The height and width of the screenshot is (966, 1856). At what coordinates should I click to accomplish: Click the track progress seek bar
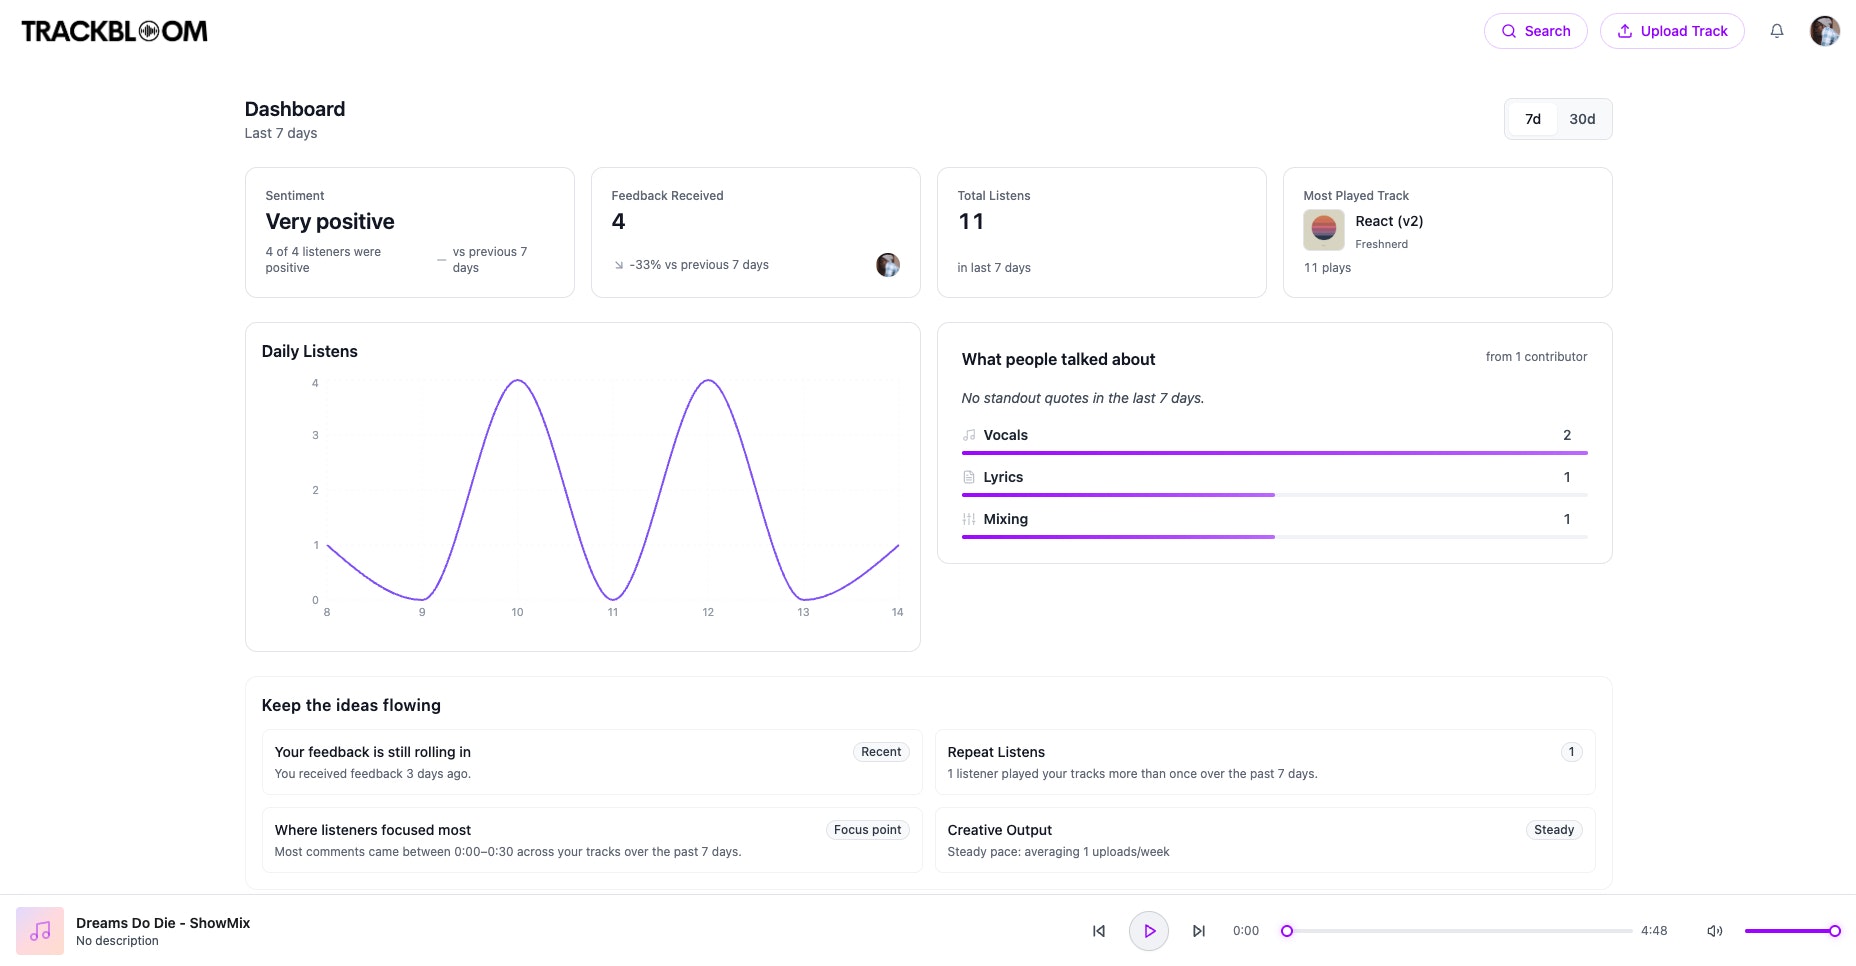[1459, 931]
